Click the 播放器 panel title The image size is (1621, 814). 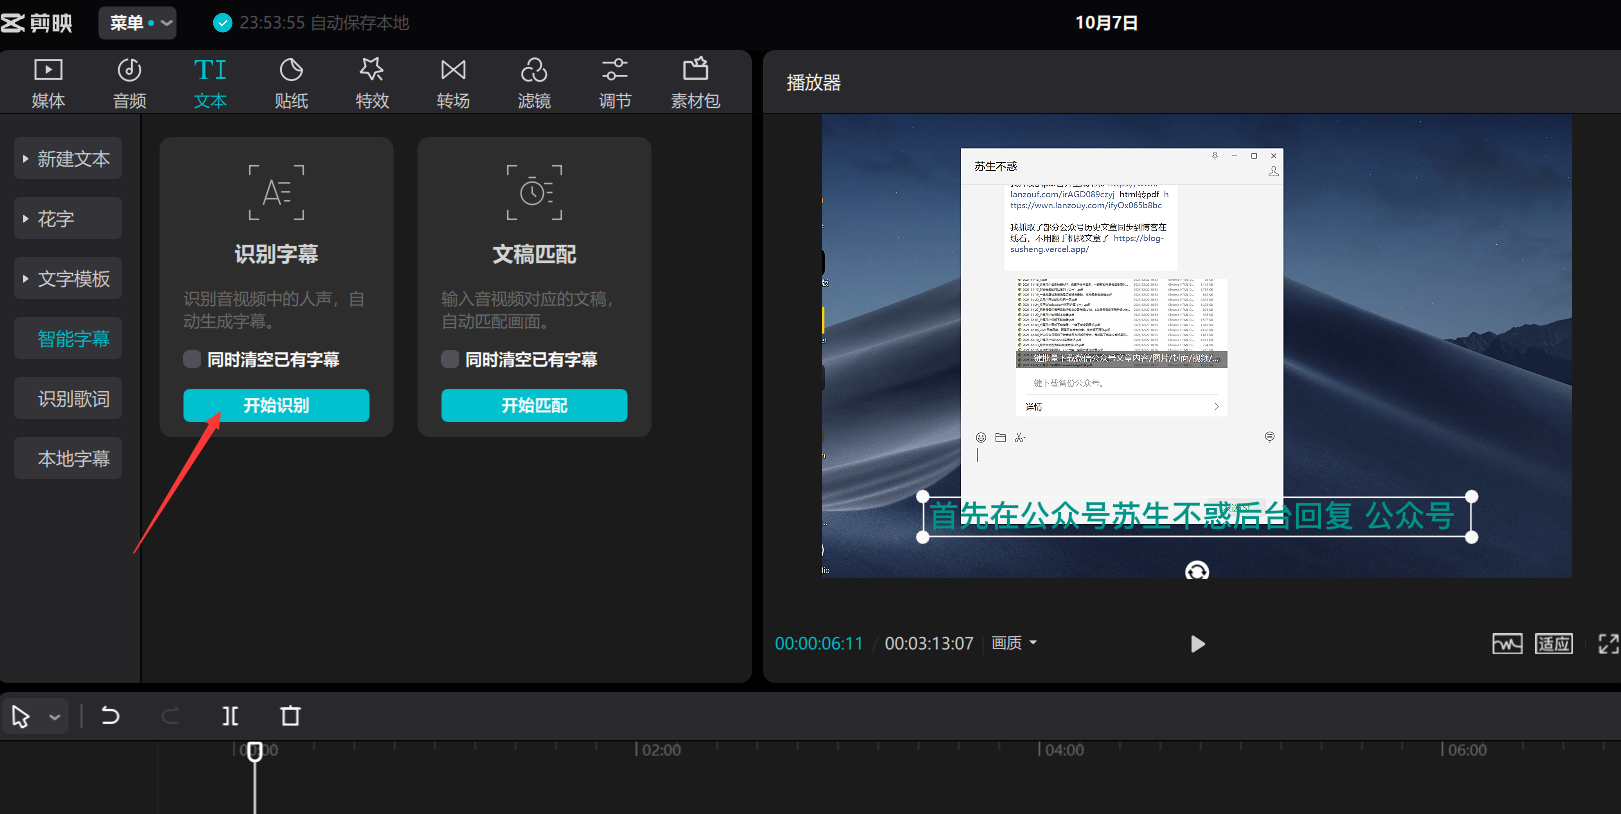[x=813, y=83]
